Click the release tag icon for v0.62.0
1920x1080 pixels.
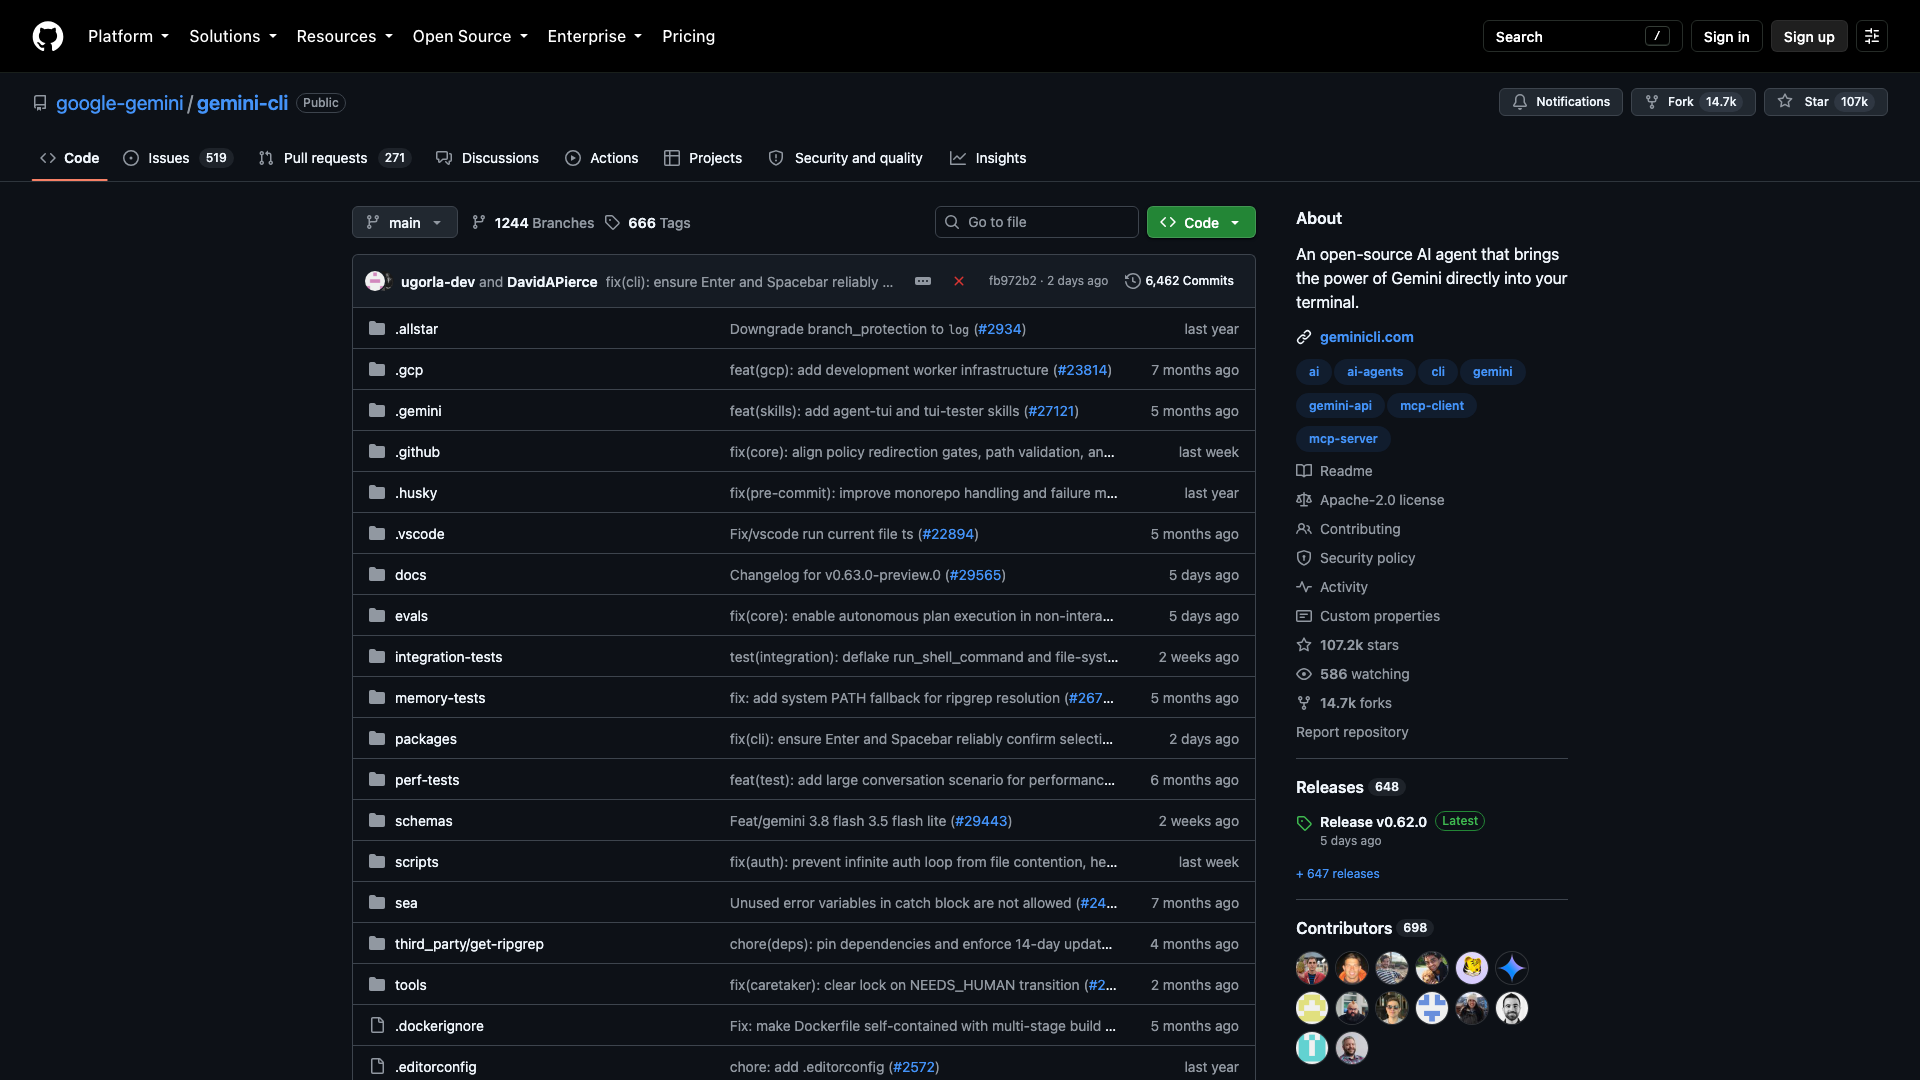click(x=1304, y=823)
